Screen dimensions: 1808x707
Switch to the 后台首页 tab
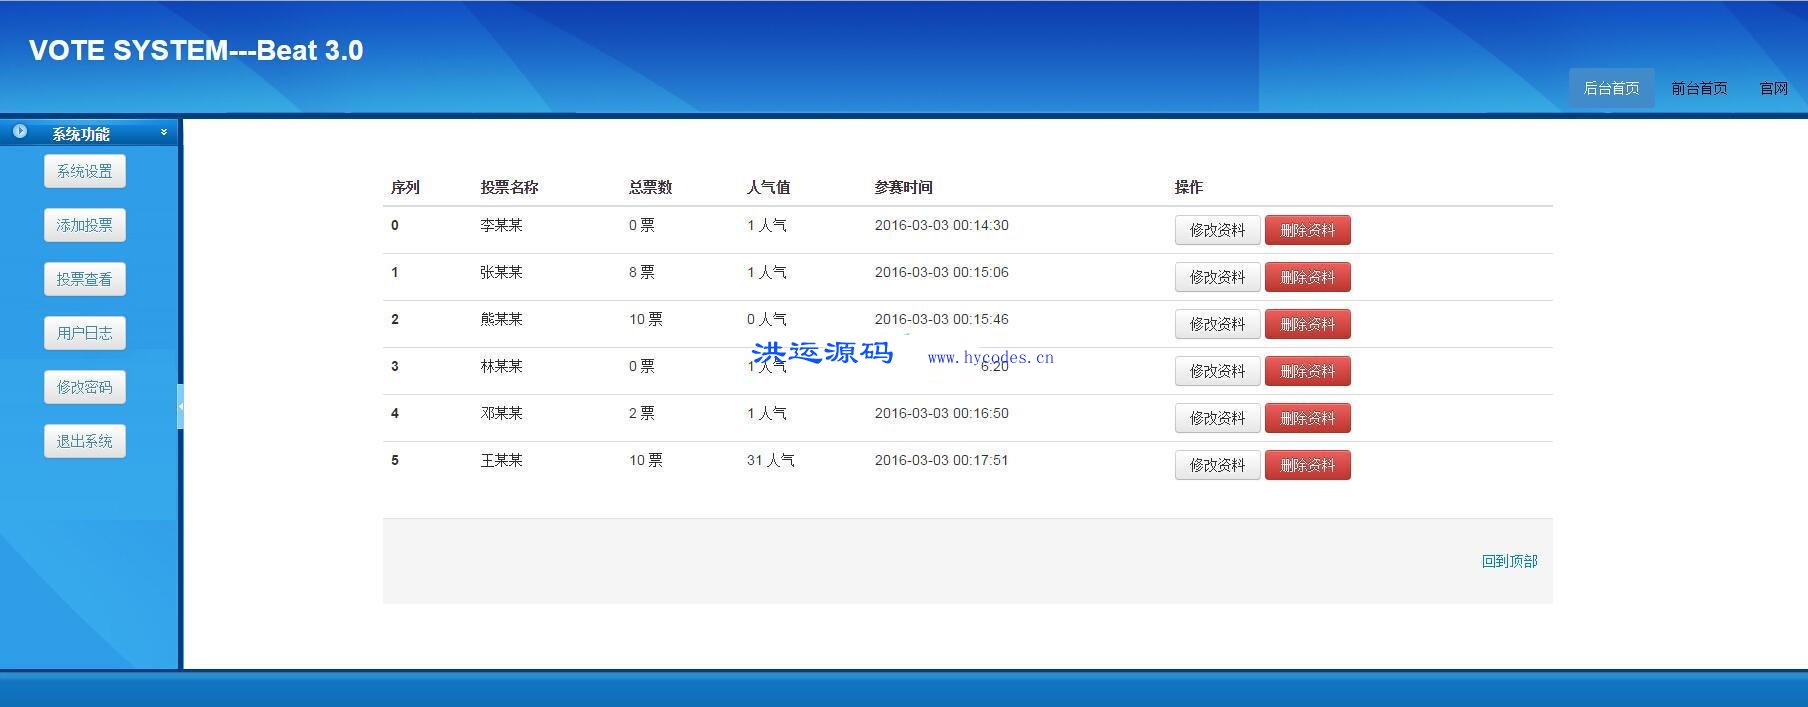[x=1611, y=88]
